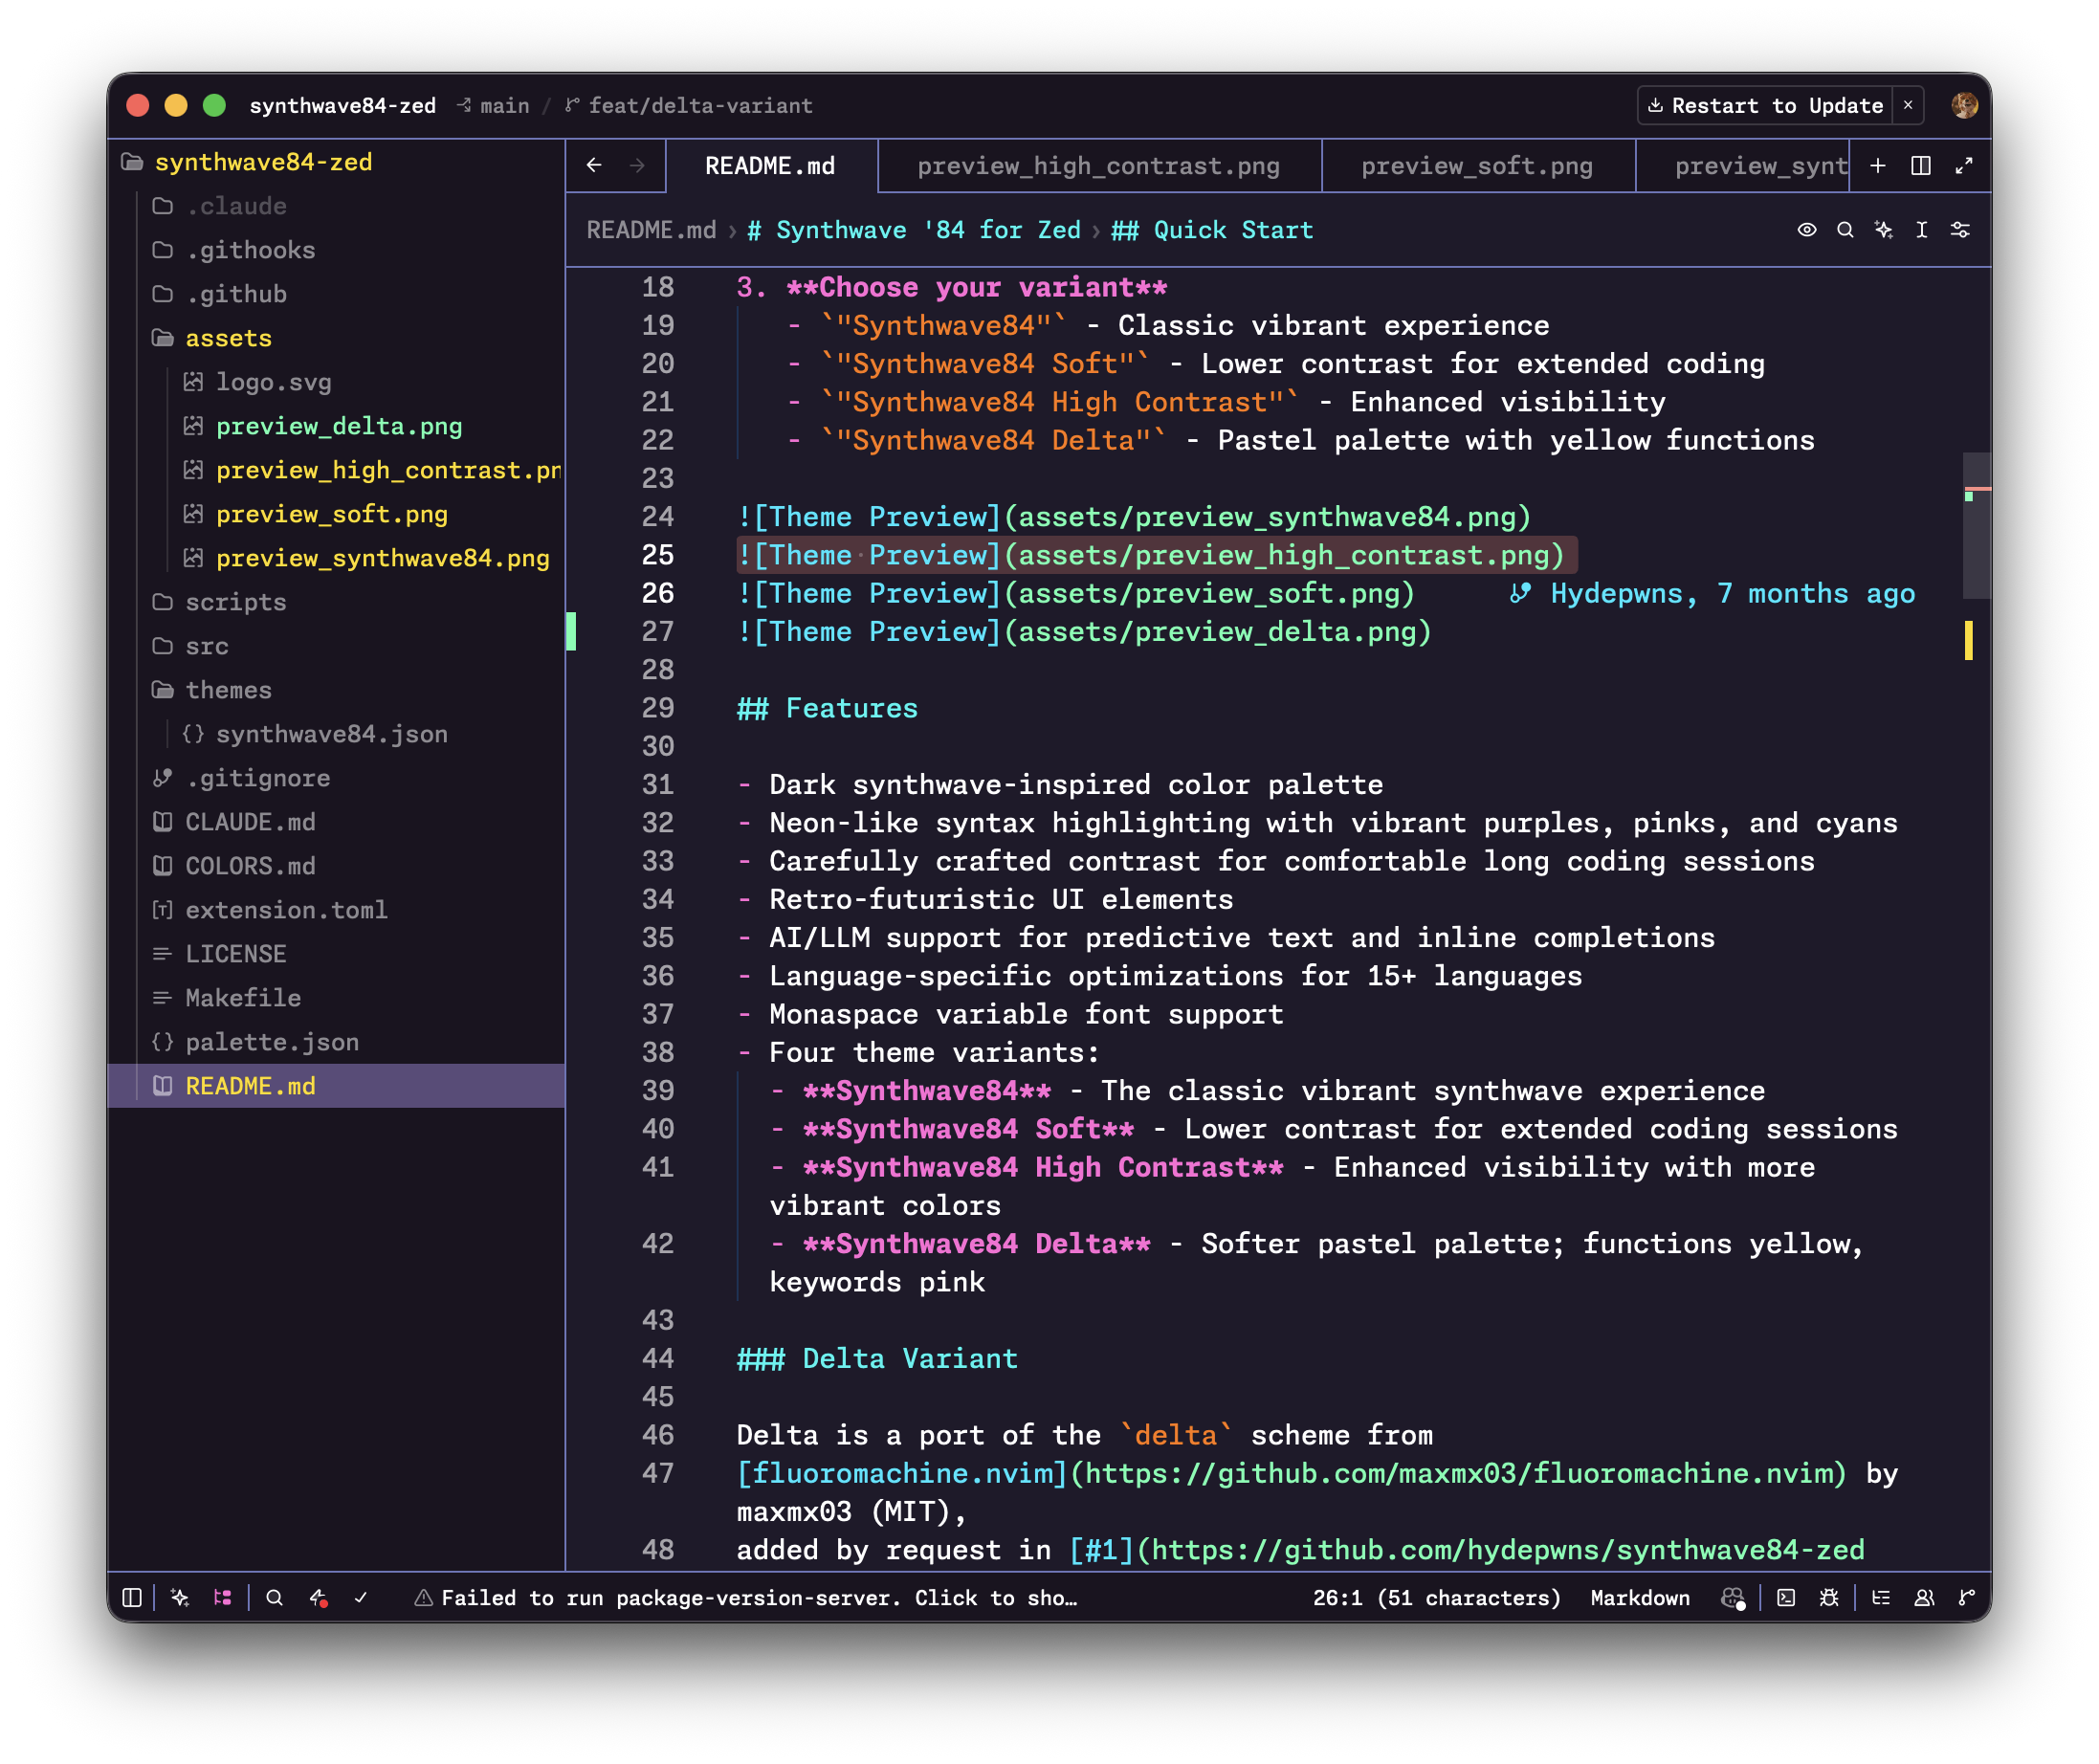Click the green git gutter marker on line 27

(571, 632)
